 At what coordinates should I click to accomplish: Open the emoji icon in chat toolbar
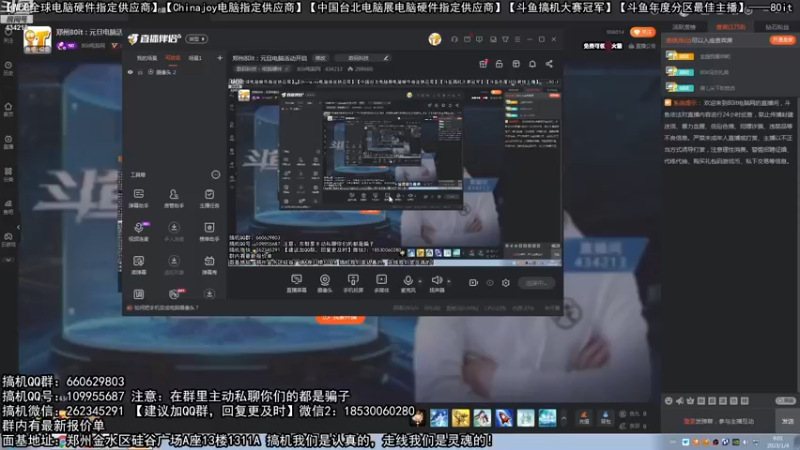coord(668,401)
